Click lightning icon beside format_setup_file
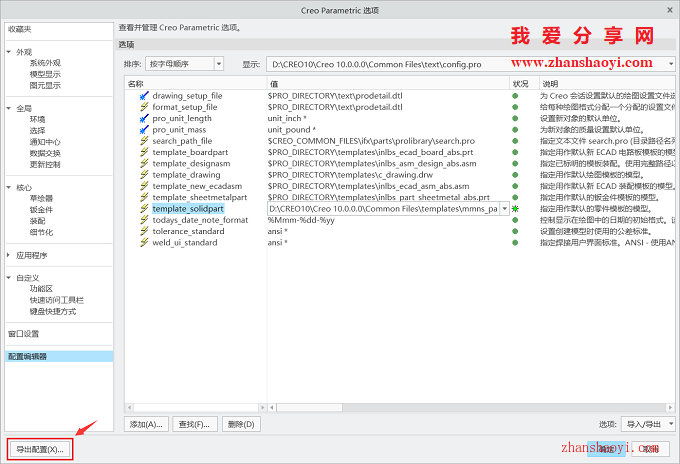680x464 pixels. click(x=144, y=107)
